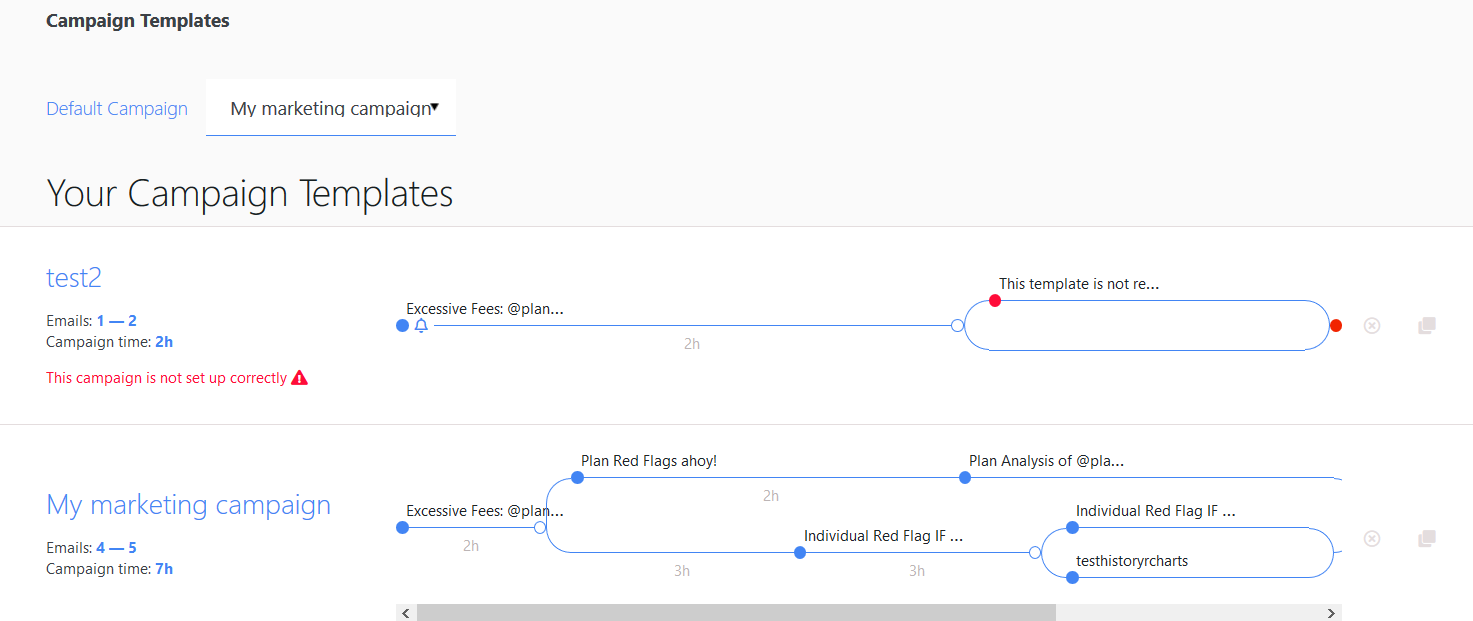1473x621 pixels.
Task: Switch to the Default Campaign tab
Action: [x=117, y=109]
